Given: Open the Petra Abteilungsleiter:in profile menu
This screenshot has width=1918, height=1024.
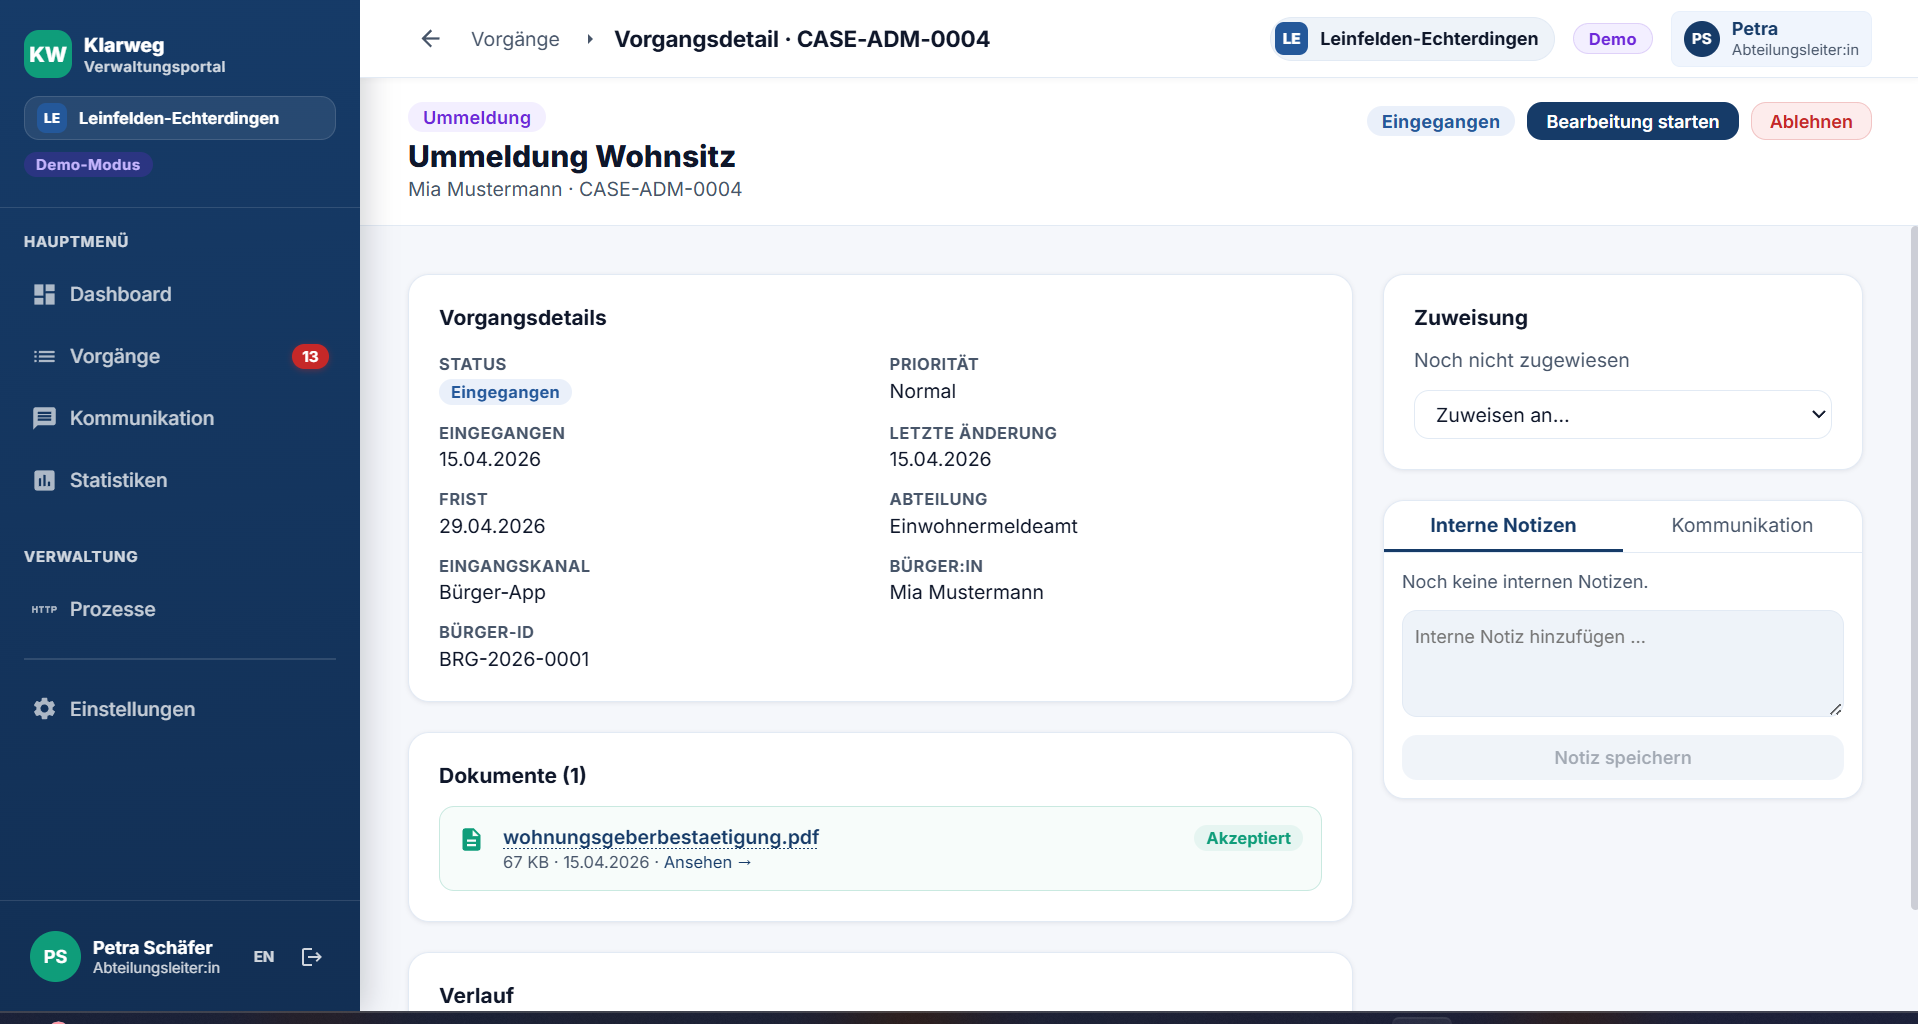Looking at the screenshot, I should (1771, 39).
